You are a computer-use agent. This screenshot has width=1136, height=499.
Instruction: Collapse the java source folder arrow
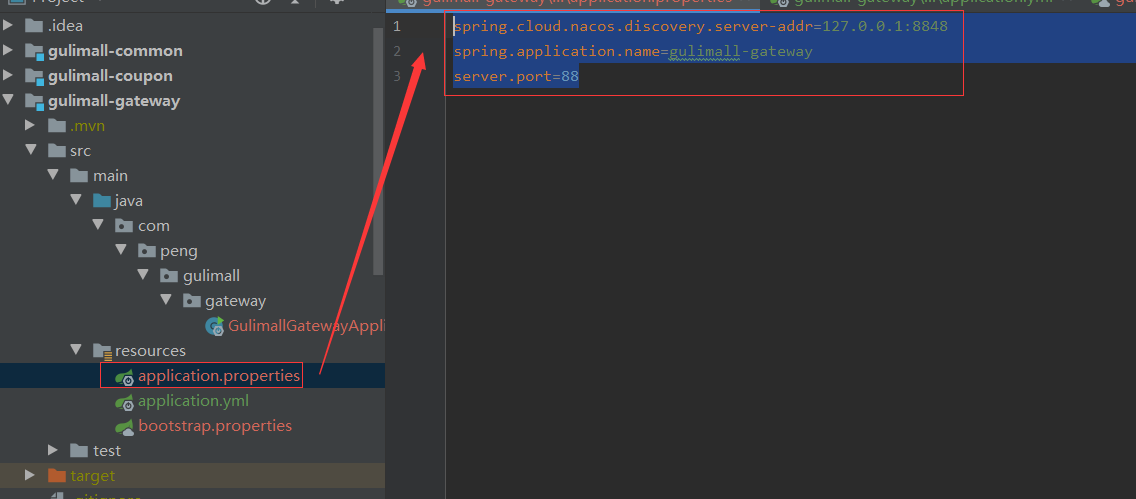[75, 201]
